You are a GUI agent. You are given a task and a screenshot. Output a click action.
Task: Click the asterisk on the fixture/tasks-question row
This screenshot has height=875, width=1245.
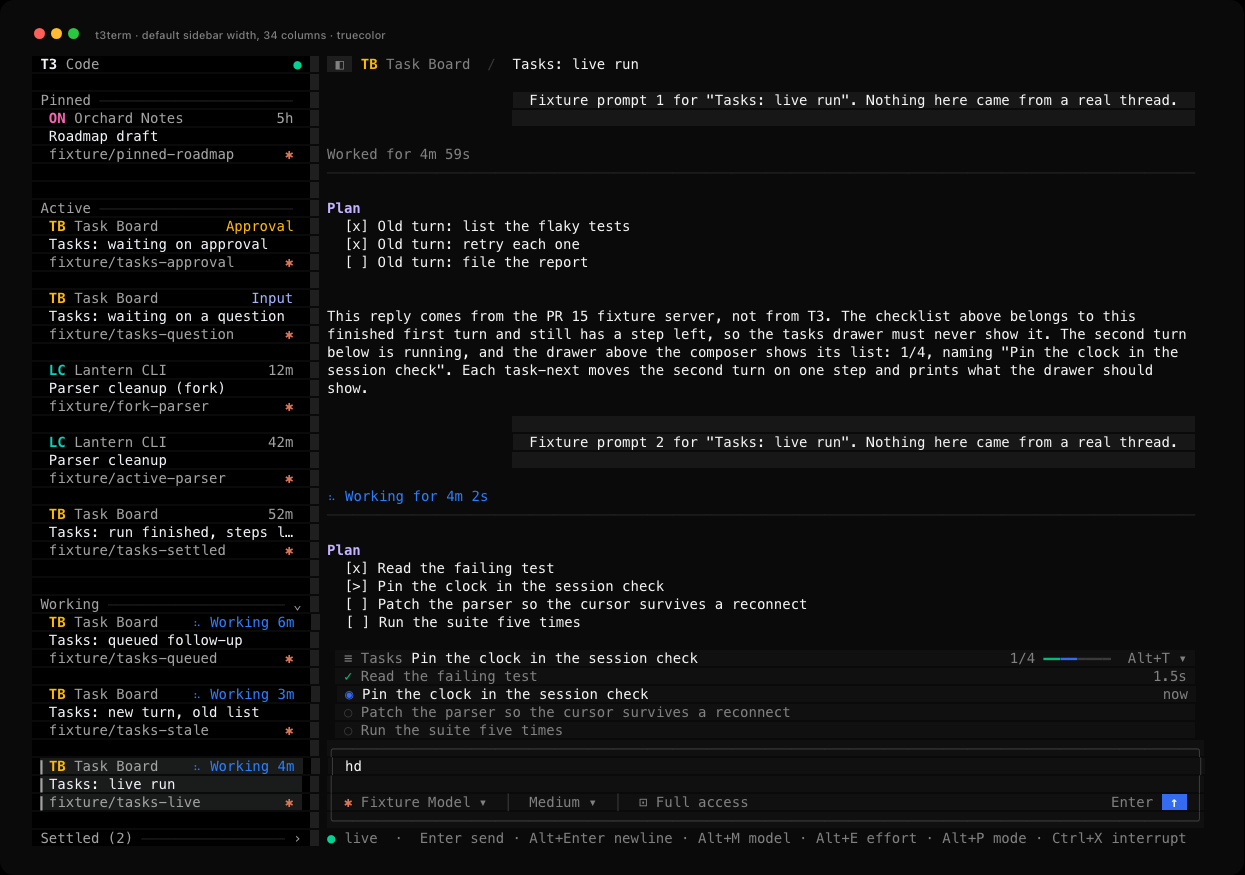pos(289,335)
